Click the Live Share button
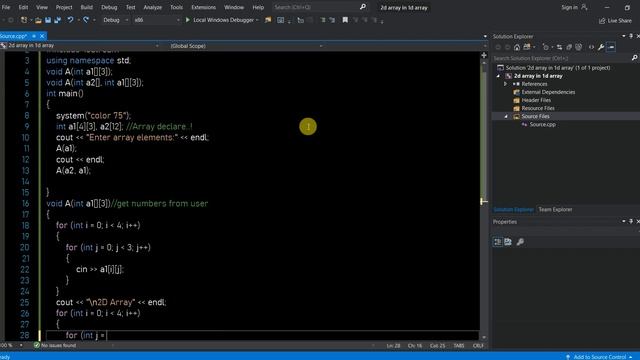Image resolution: width=640 pixels, height=360 pixels. (615, 20)
